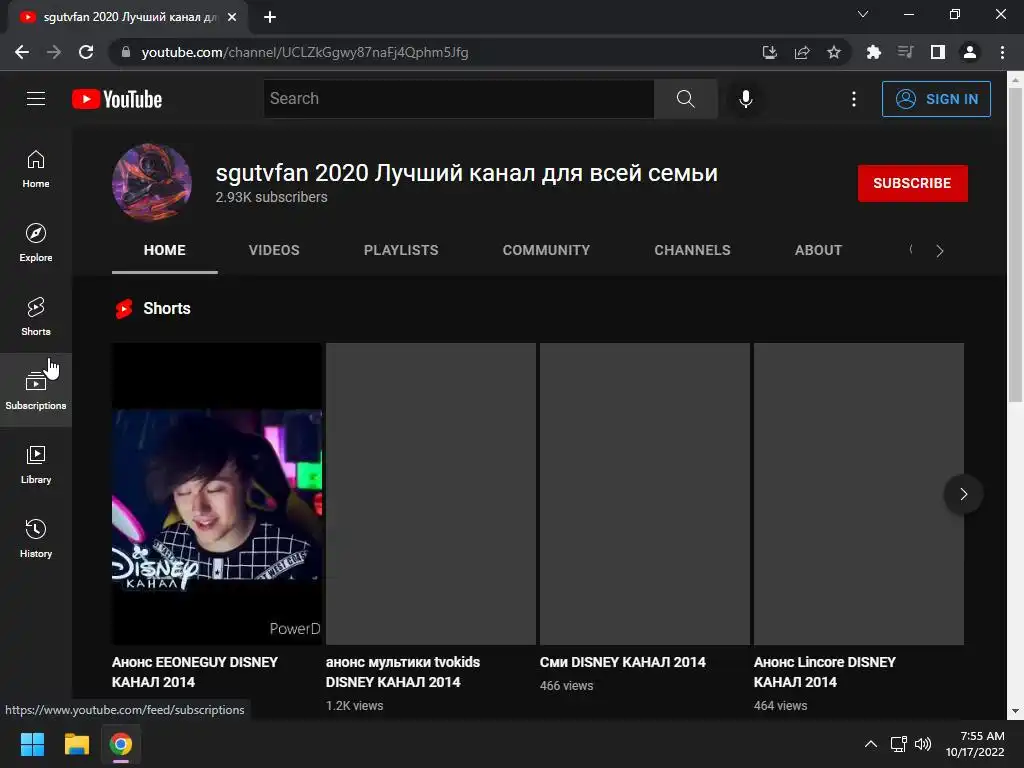Viewport: 1024px width, 768px height.
Task: Open the media control icon in Chrome toolbar
Action: tap(905, 52)
